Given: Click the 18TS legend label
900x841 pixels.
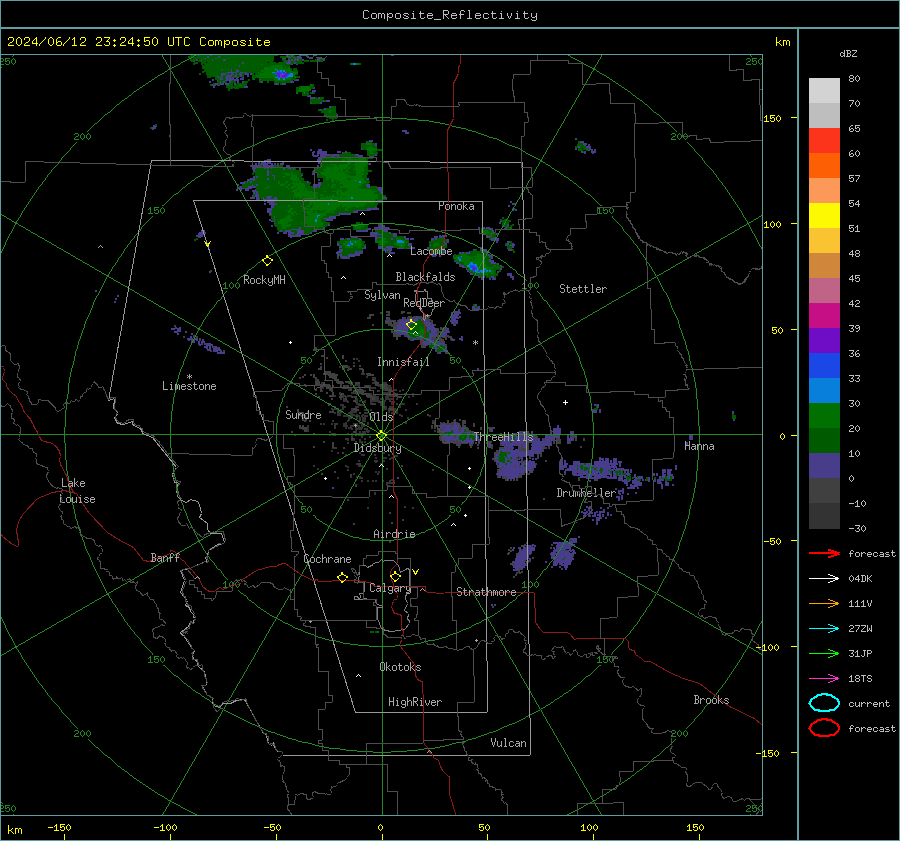Looking at the screenshot, I should click(860, 679).
